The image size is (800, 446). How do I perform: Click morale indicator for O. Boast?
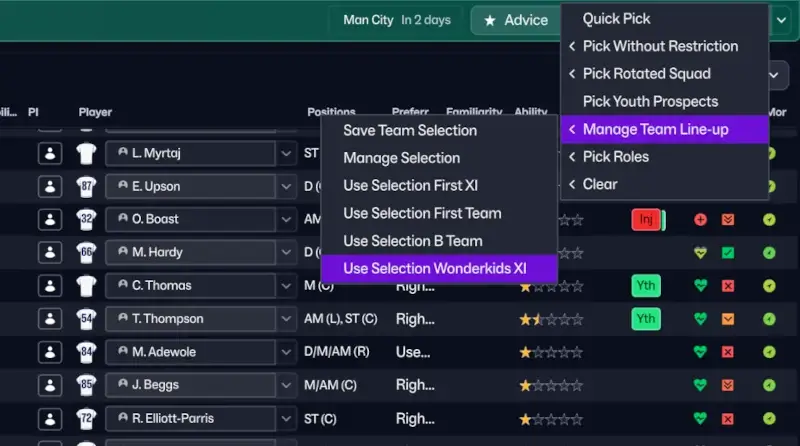pos(769,219)
